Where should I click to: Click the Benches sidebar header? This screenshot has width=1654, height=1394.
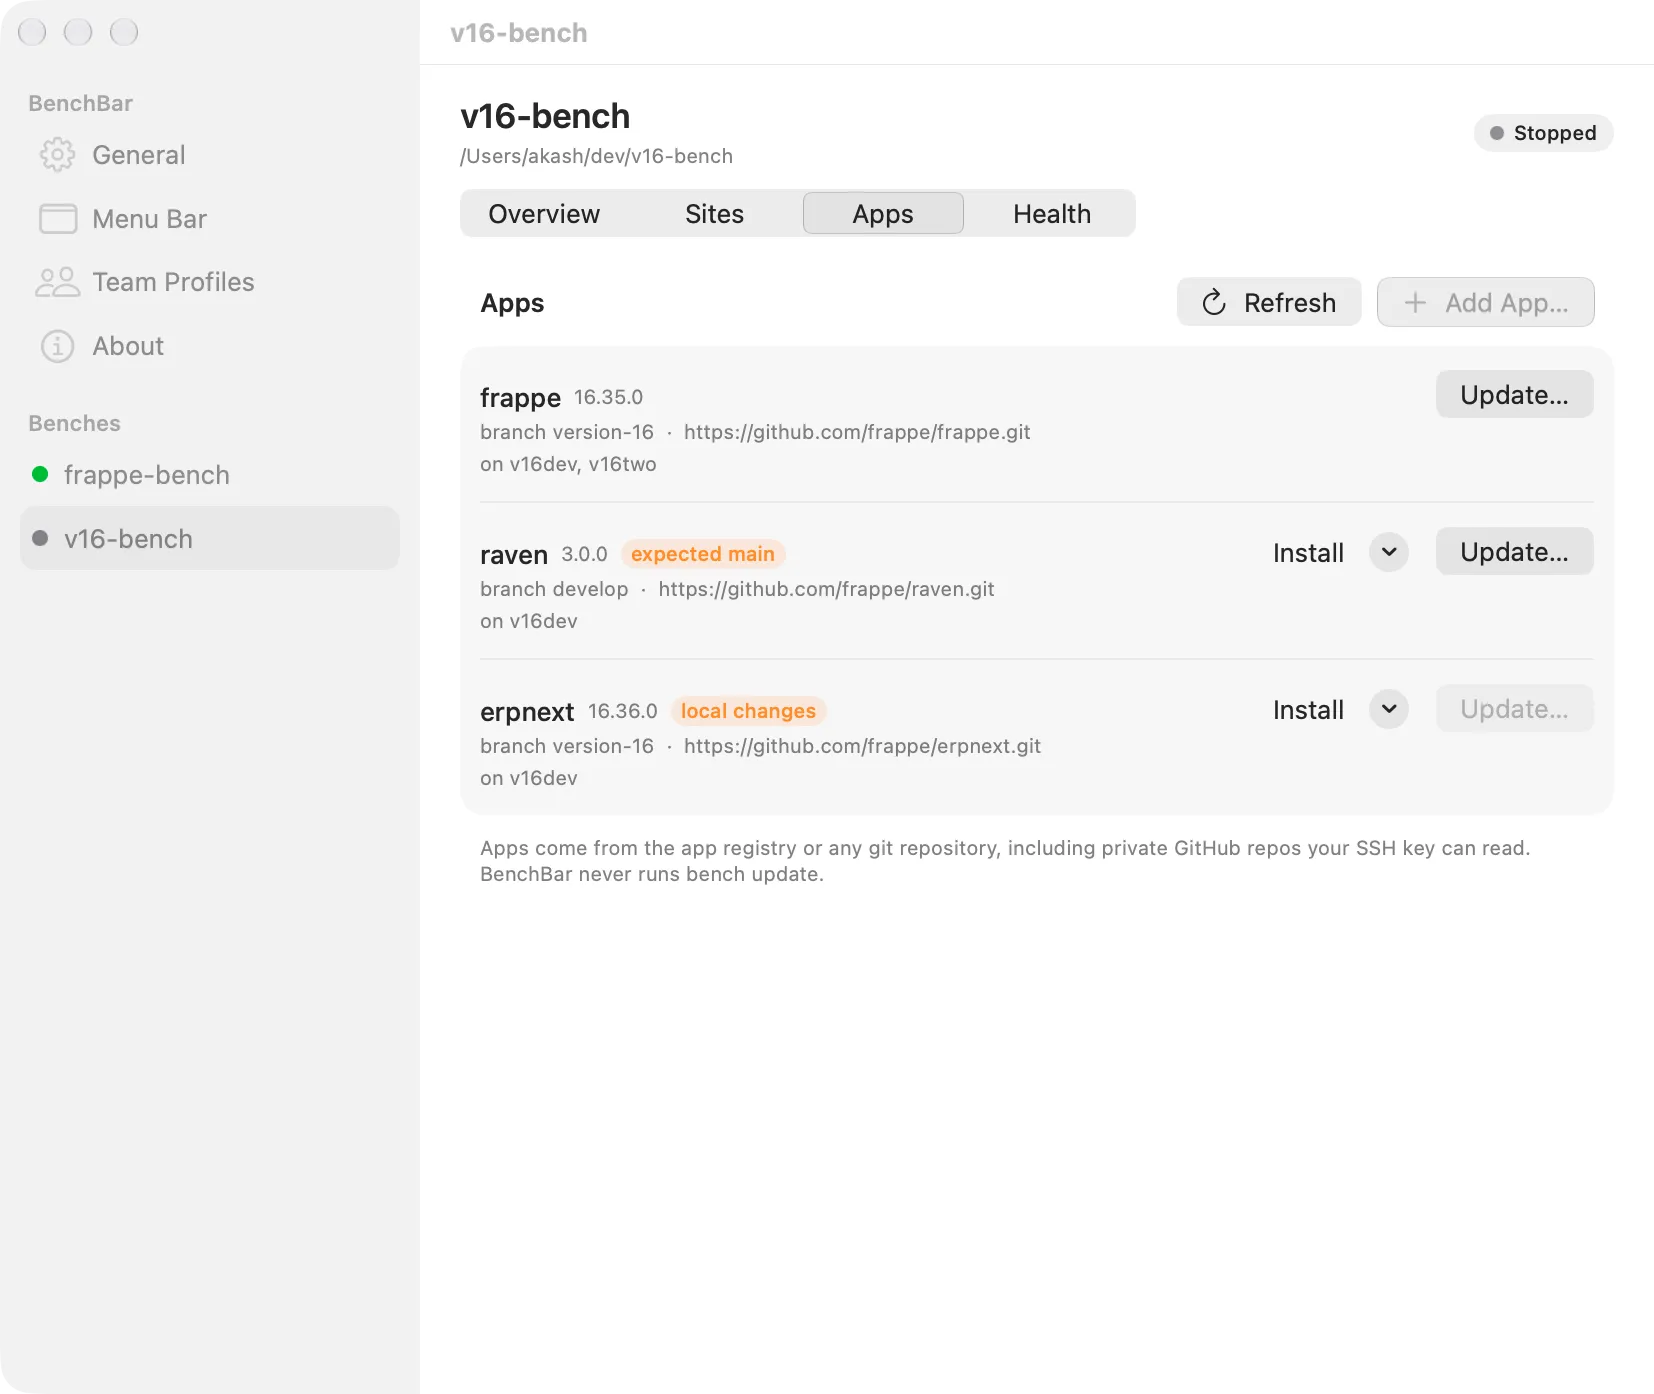75,423
